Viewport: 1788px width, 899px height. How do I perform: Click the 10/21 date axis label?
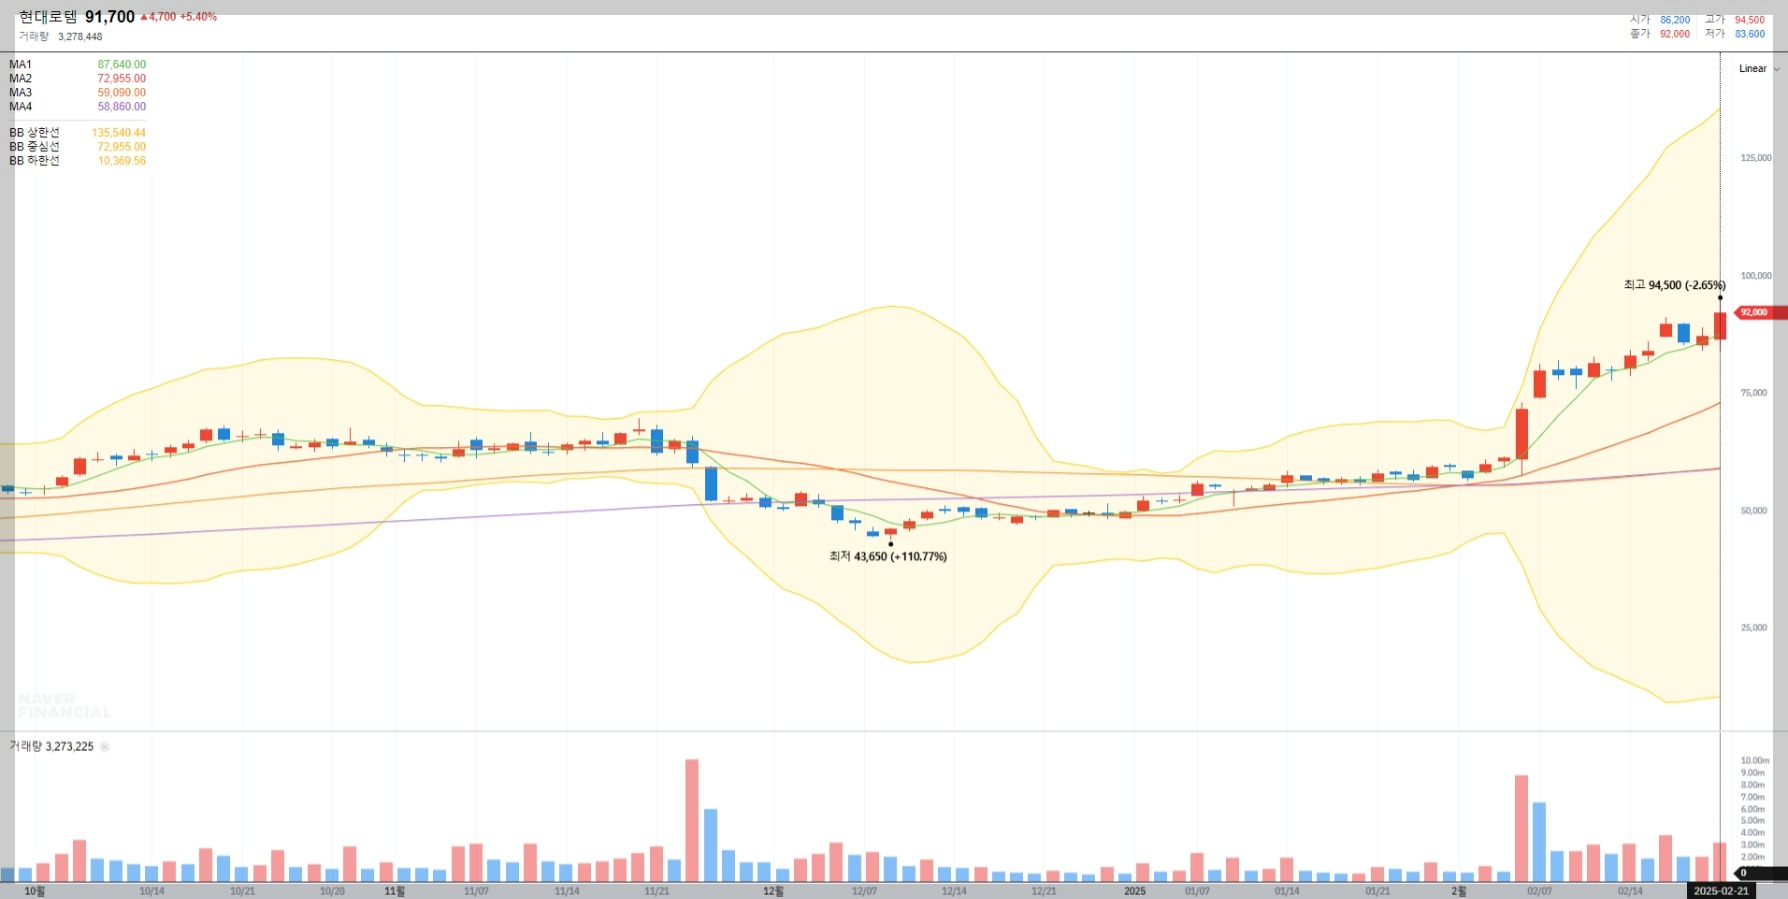tap(242, 891)
